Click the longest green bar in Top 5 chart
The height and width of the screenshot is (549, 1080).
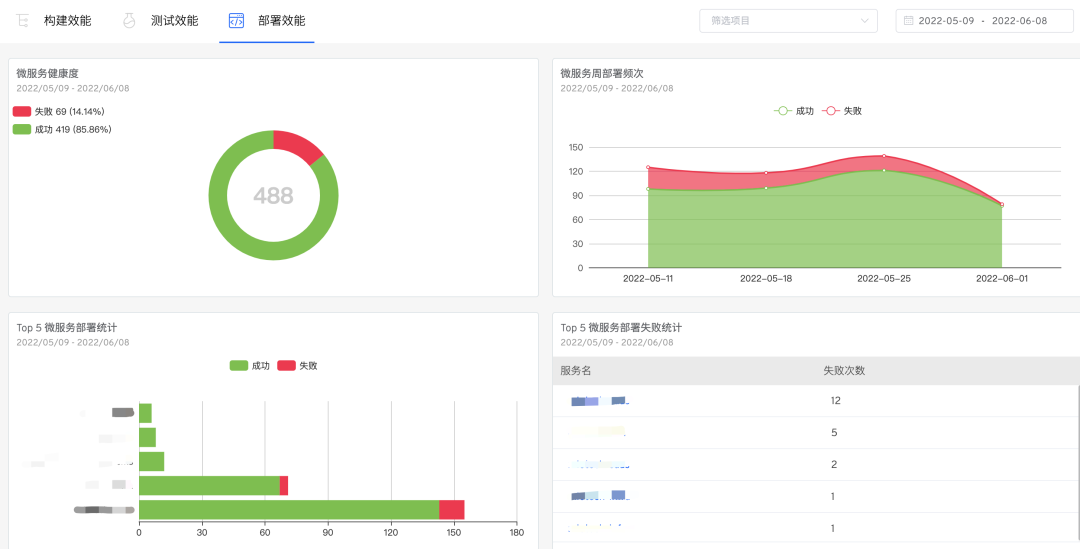289,510
